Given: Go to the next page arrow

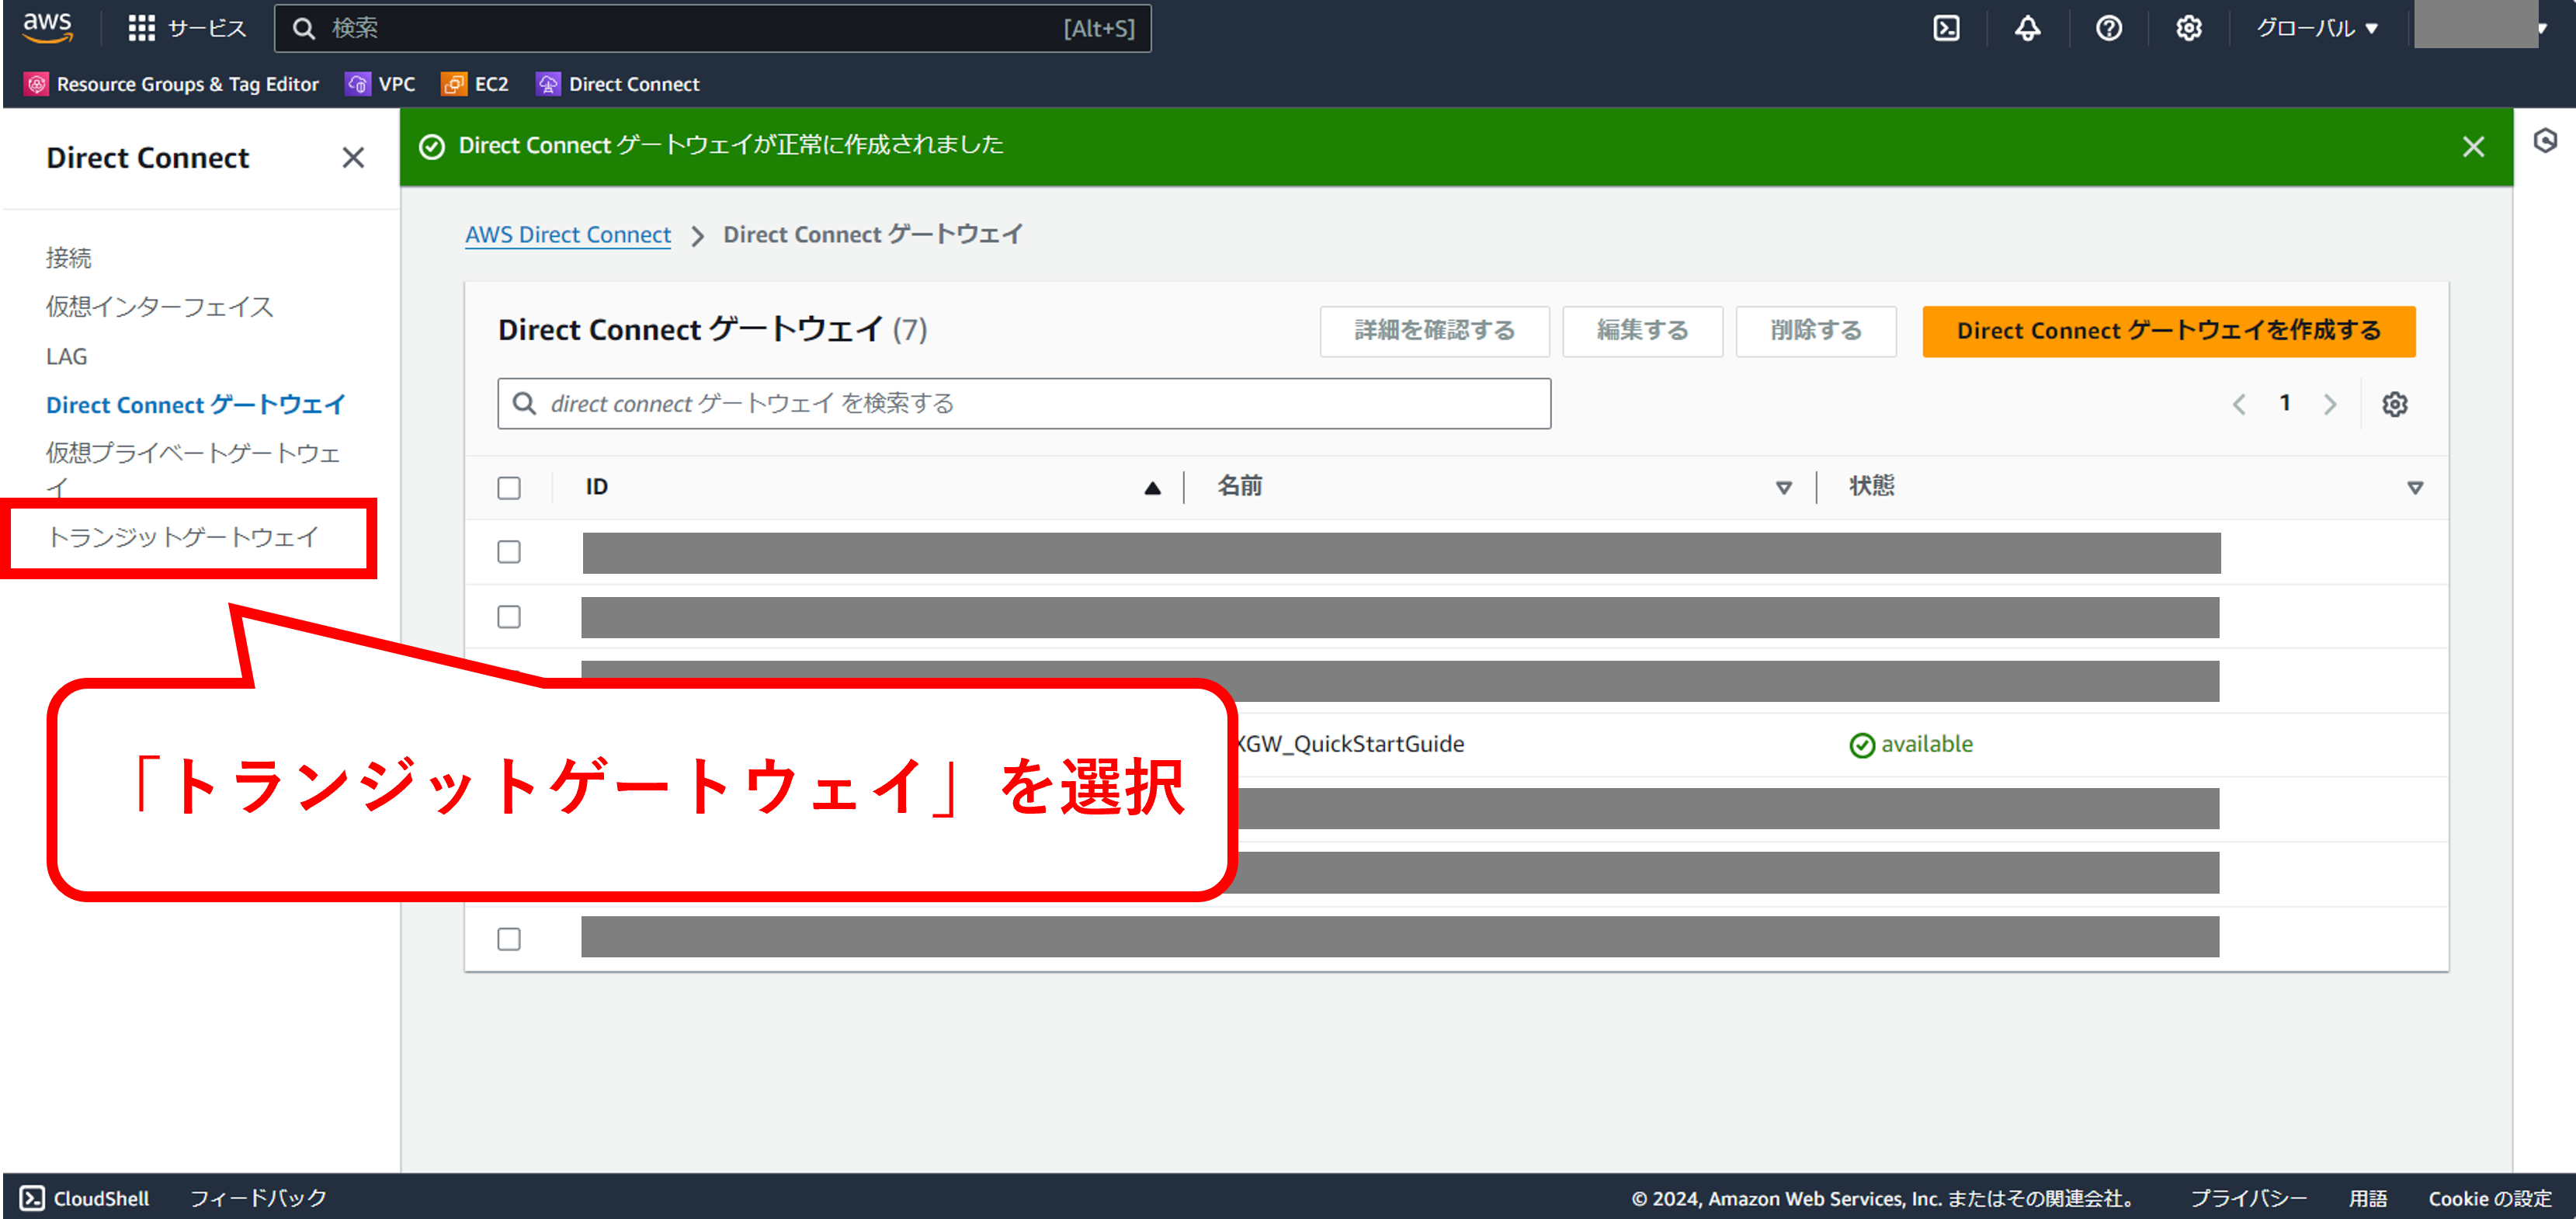Looking at the screenshot, I should [x=2330, y=404].
